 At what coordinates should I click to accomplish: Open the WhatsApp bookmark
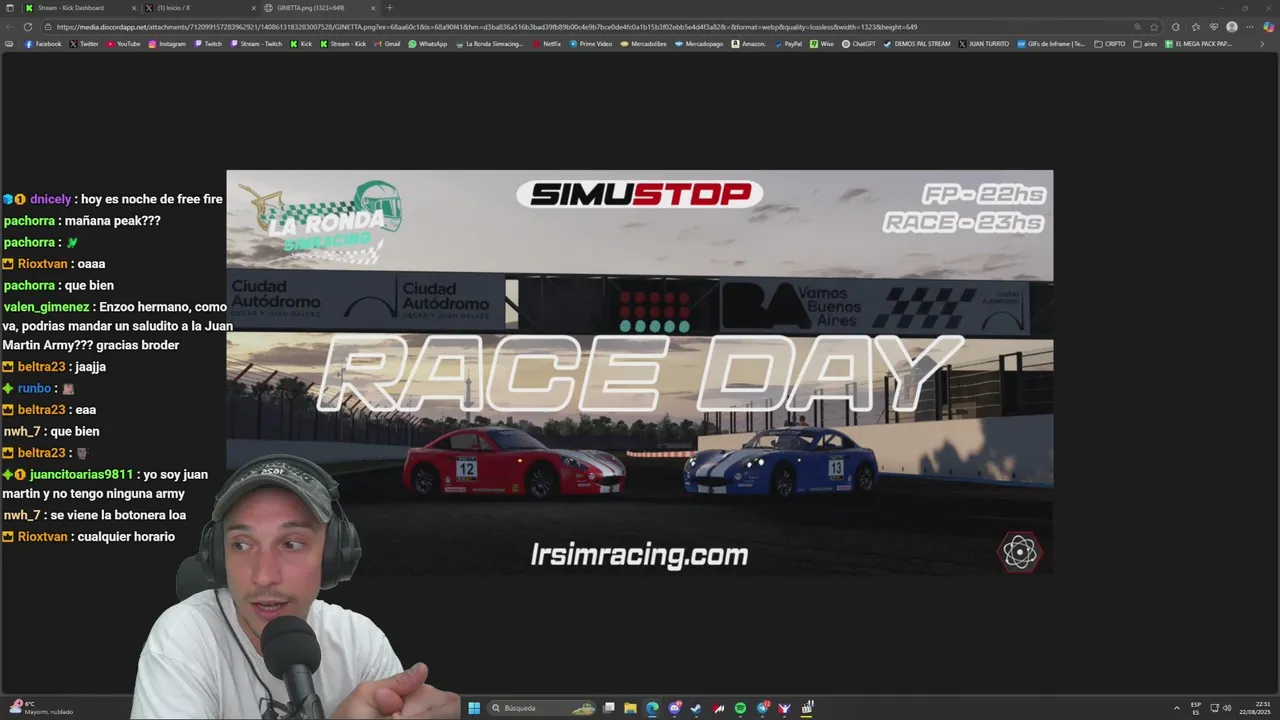point(428,44)
